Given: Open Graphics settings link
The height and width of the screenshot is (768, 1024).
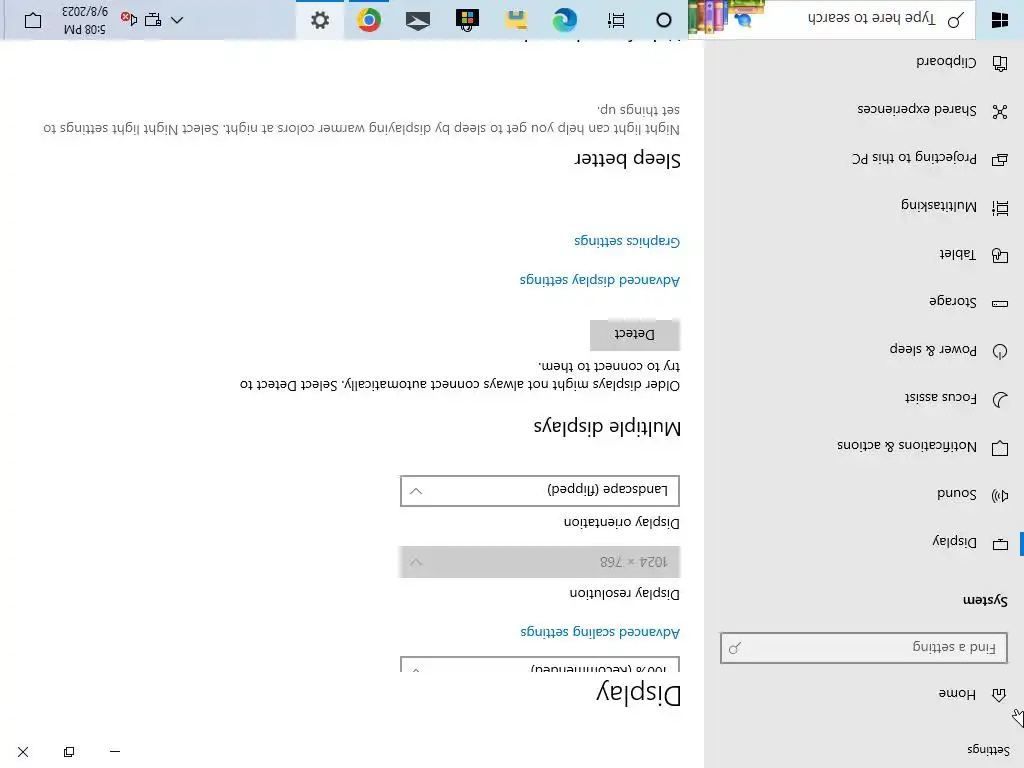Looking at the screenshot, I should [627, 241].
